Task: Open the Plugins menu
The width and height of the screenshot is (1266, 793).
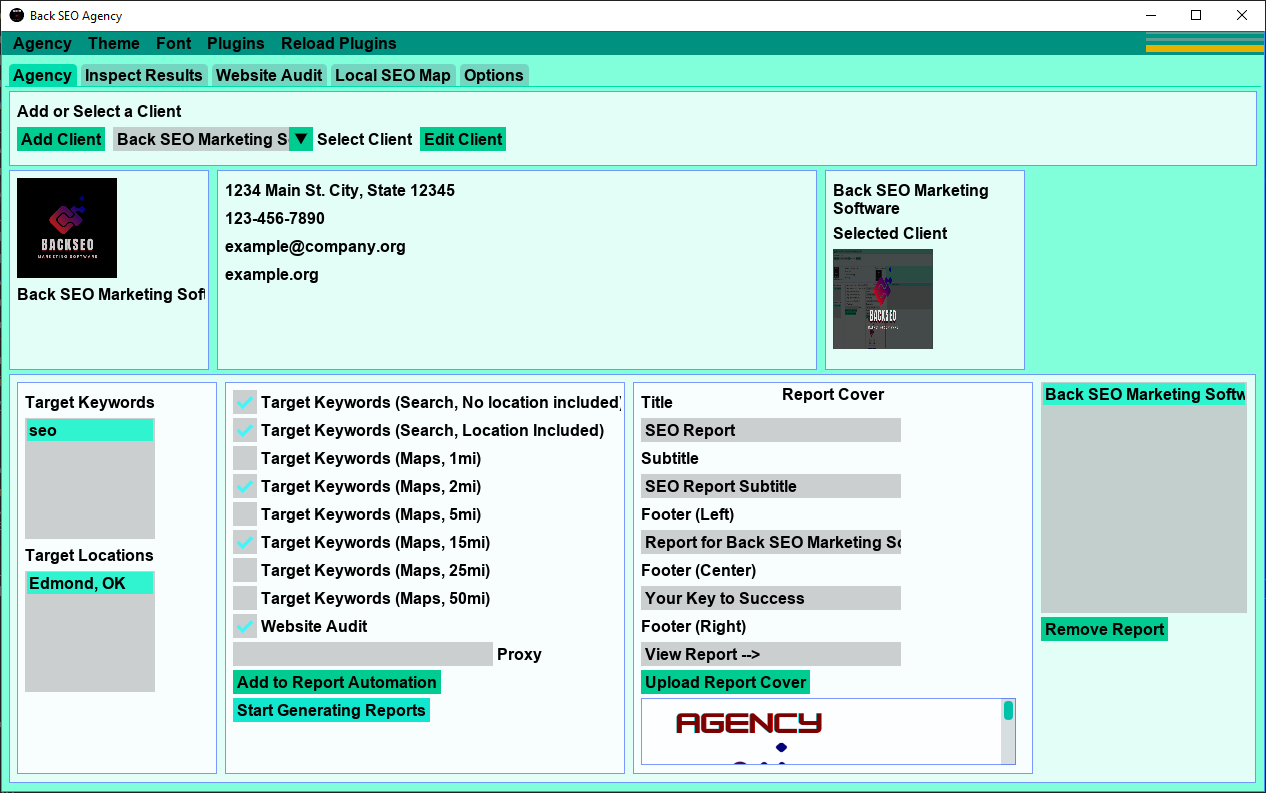Action: pos(236,43)
